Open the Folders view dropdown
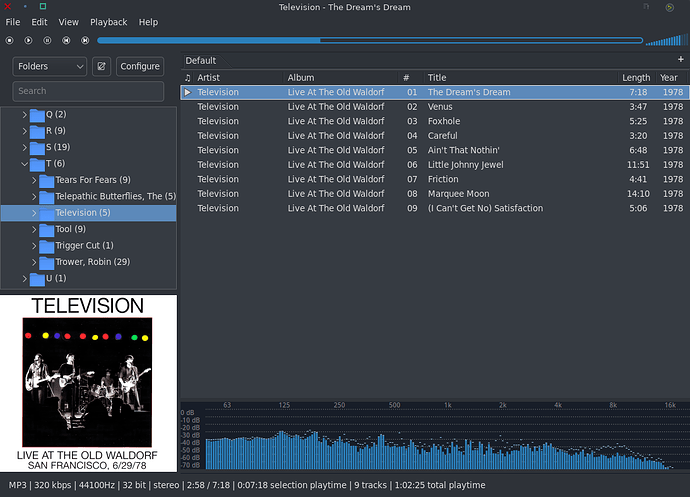The image size is (690, 497). pos(50,66)
